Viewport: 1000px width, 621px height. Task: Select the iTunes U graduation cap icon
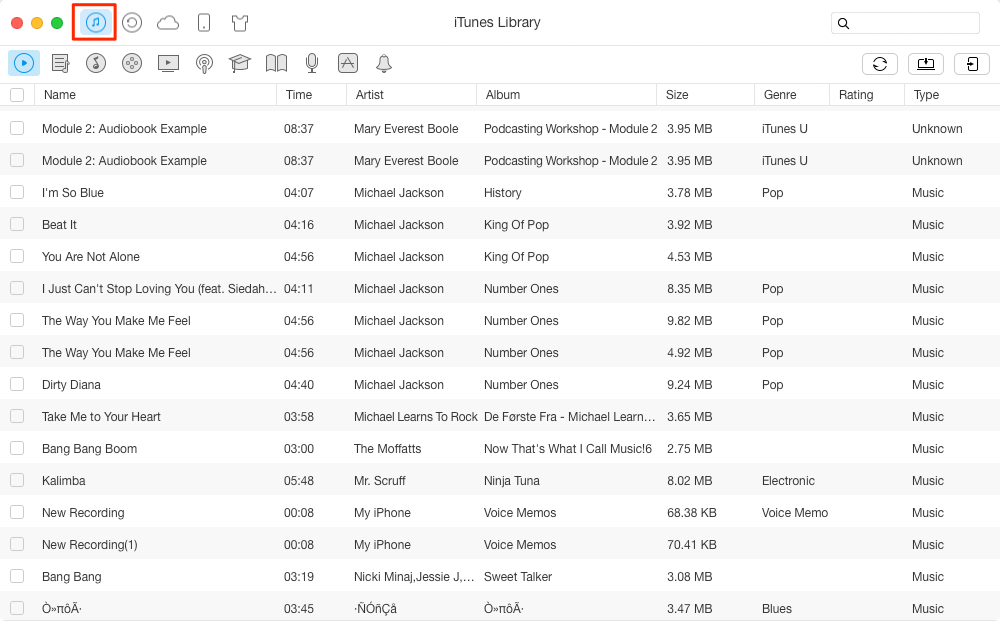240,63
